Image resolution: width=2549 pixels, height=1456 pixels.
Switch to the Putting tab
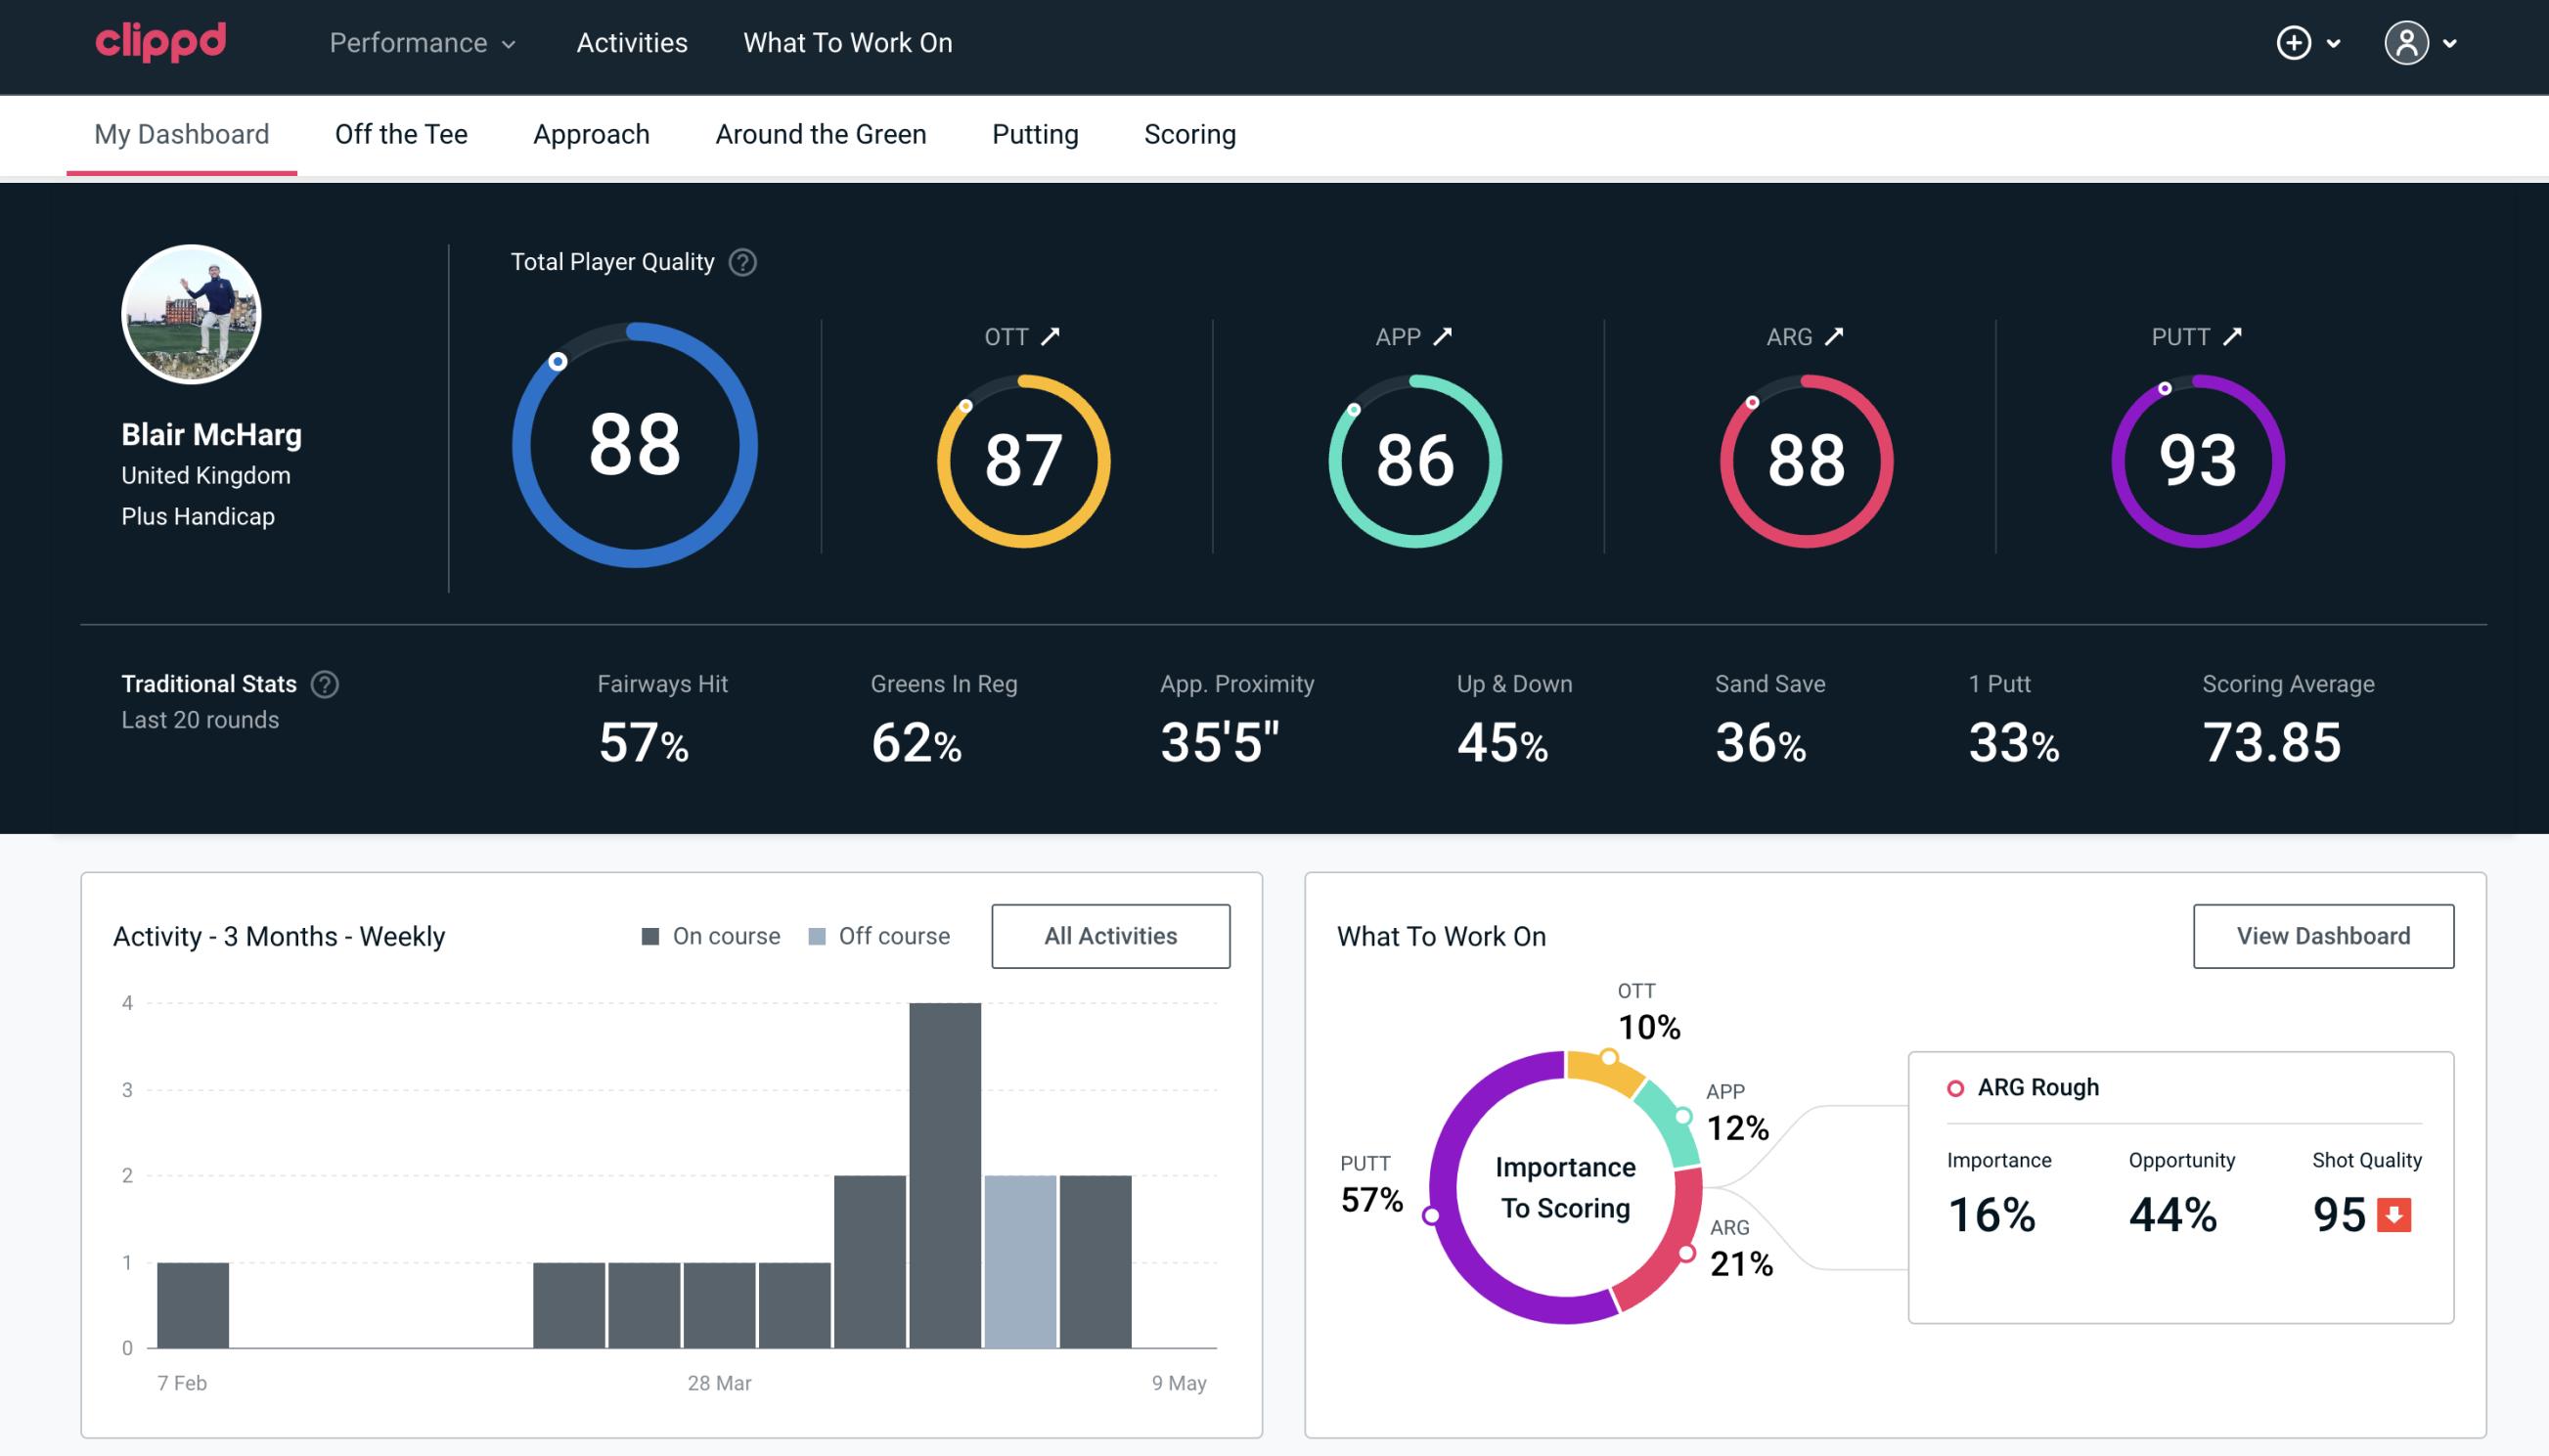1035,133
